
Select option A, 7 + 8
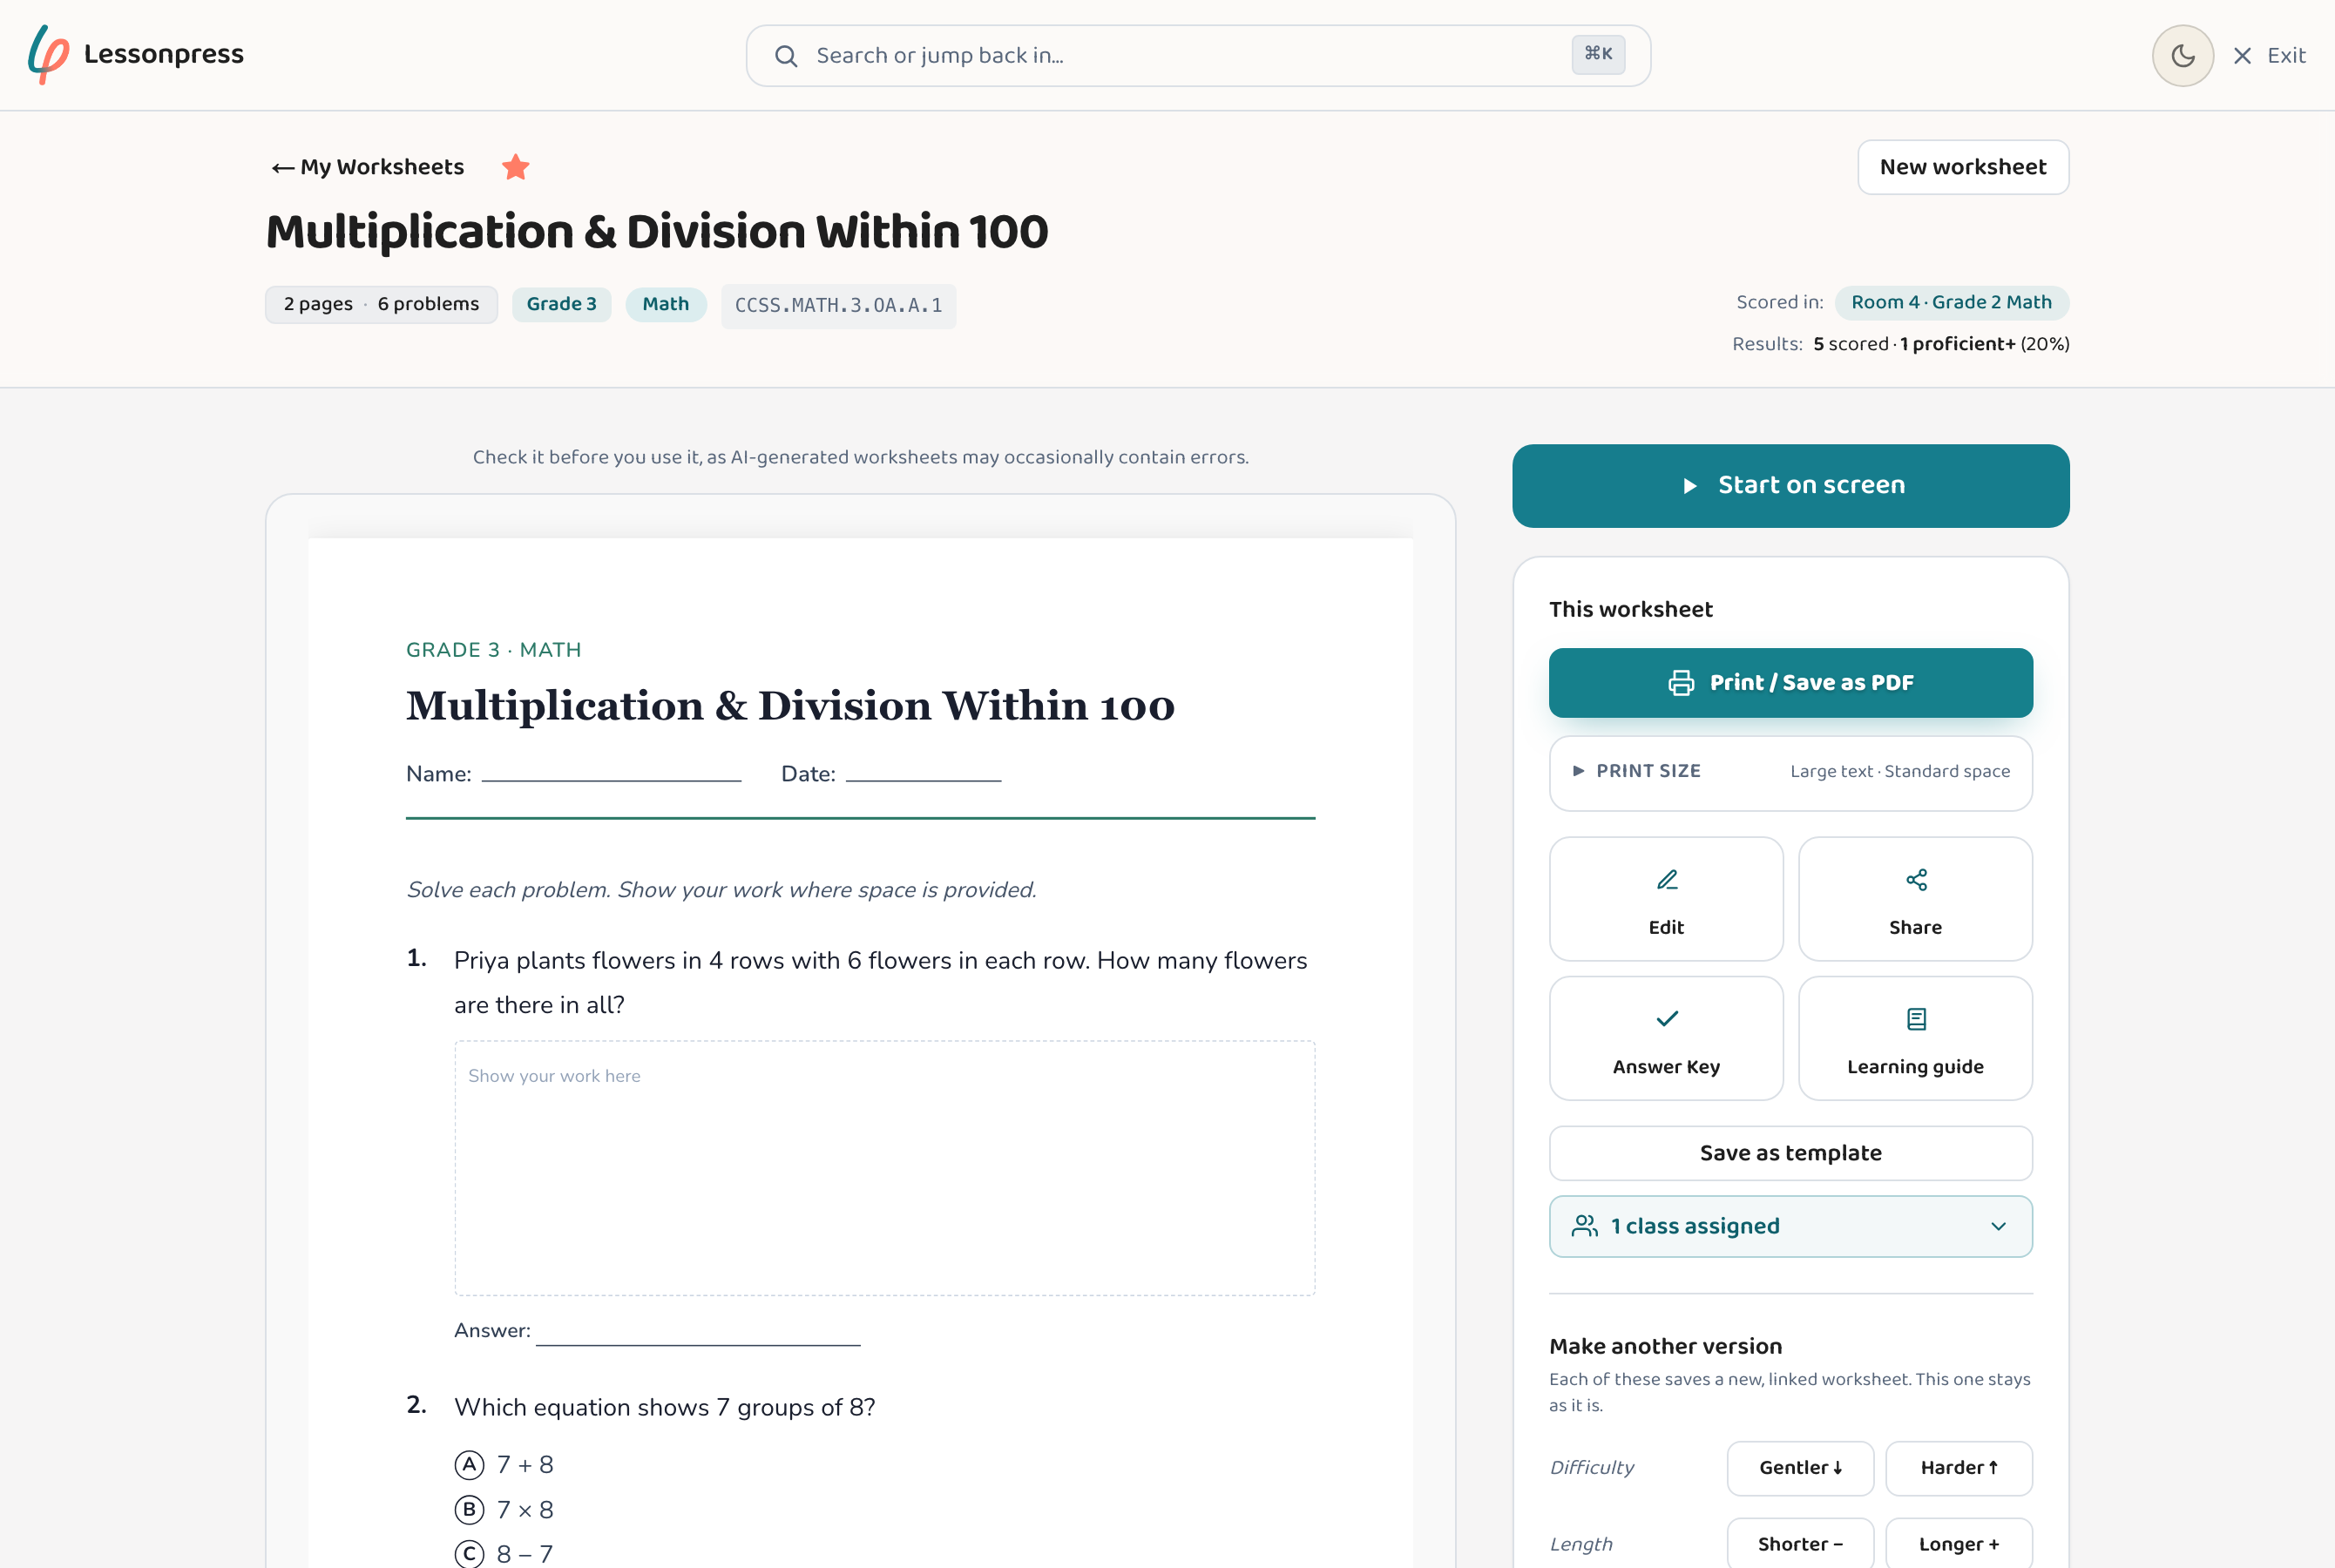(x=504, y=1465)
